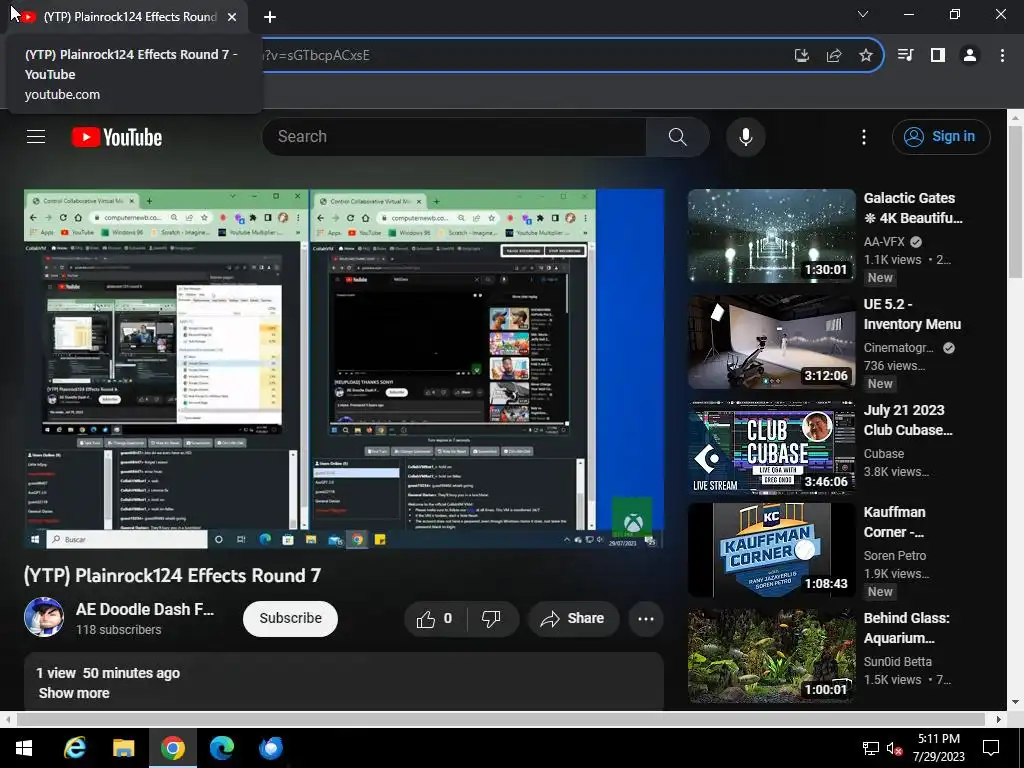Click the vertical scrollbar thumb
The width and height of the screenshot is (1024, 768).
[x=1015, y=204]
